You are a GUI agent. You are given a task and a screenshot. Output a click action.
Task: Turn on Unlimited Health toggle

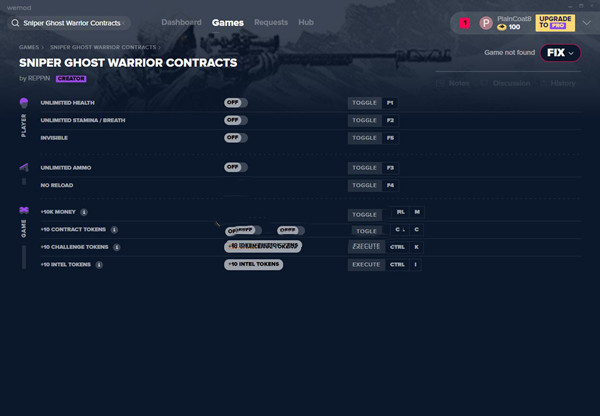click(236, 103)
